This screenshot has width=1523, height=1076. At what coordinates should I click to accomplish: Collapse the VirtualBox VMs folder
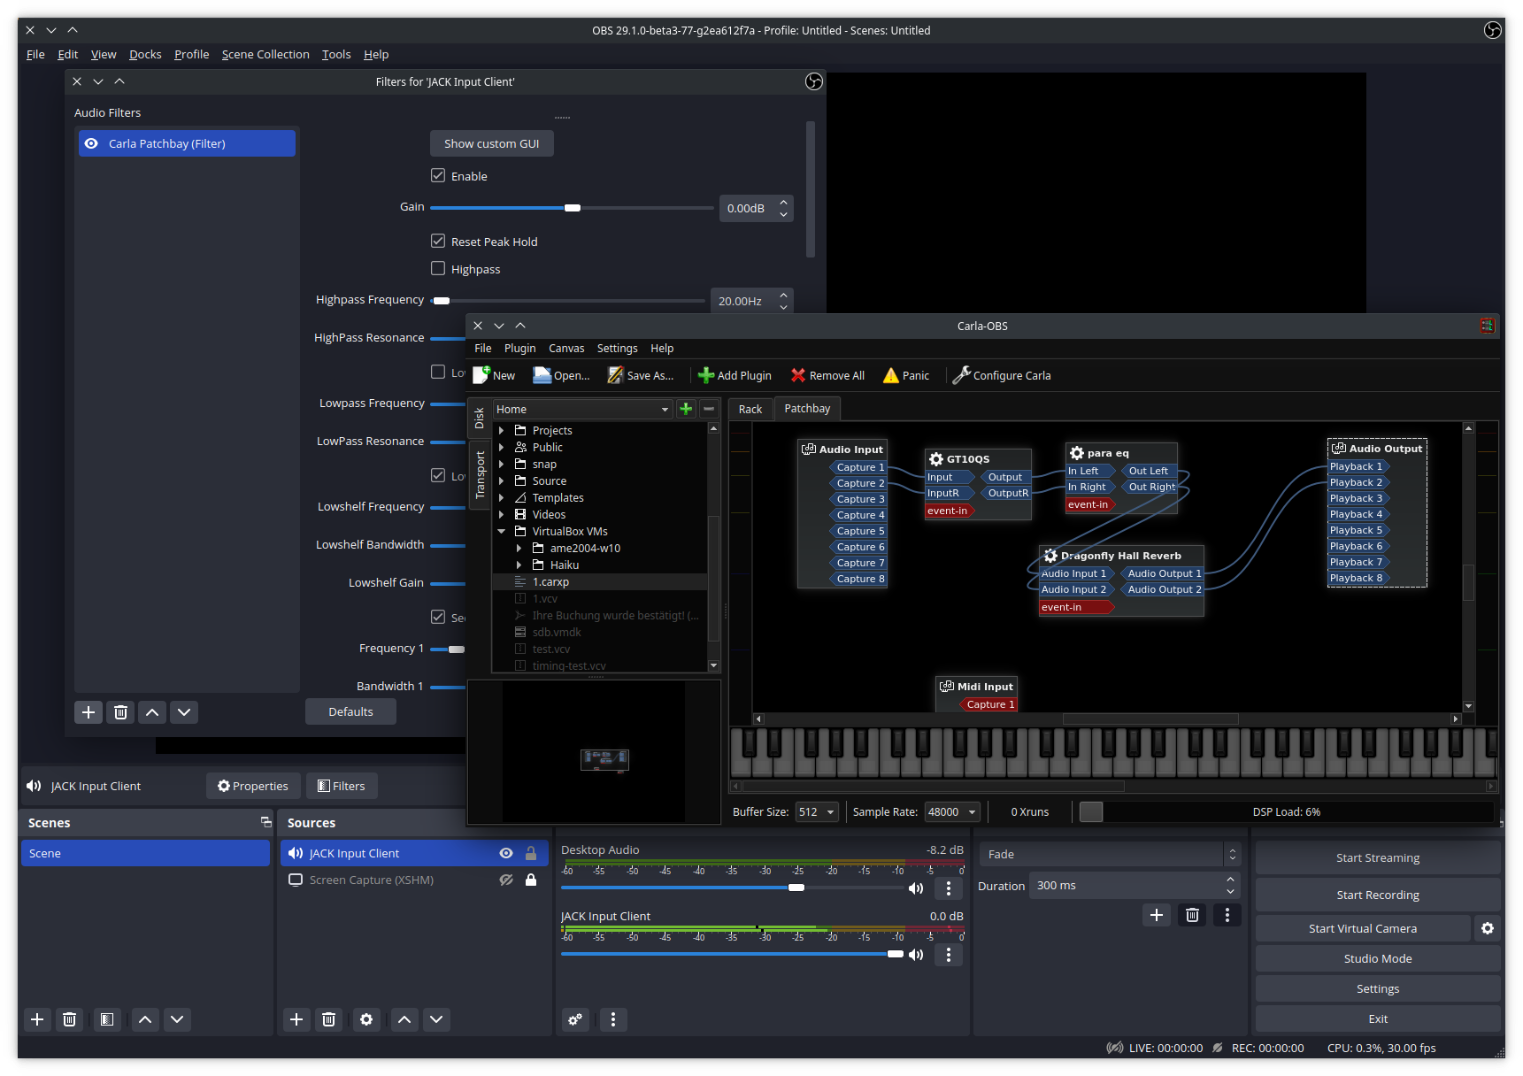tap(502, 531)
